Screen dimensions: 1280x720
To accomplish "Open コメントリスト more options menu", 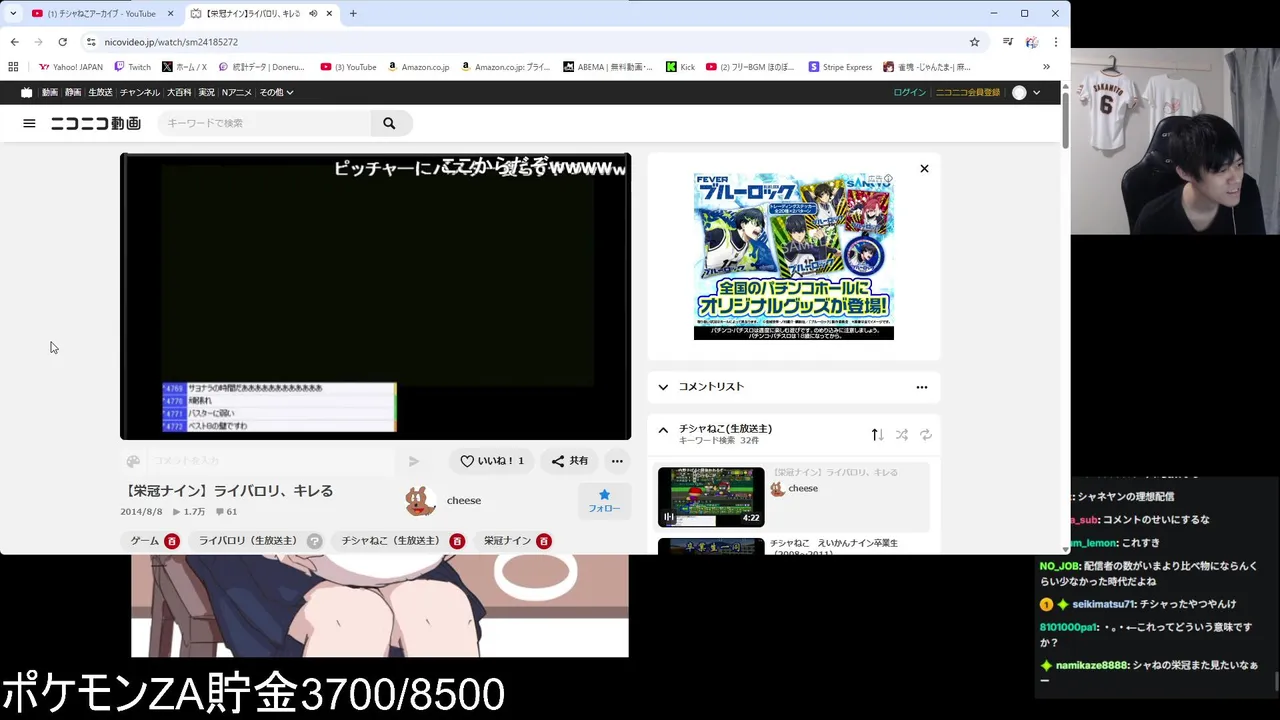I will (x=922, y=387).
